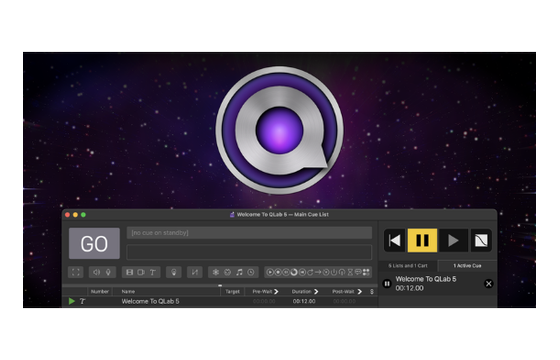Click the green zoom window button
The width and height of the screenshot is (560, 360).
(x=83, y=215)
